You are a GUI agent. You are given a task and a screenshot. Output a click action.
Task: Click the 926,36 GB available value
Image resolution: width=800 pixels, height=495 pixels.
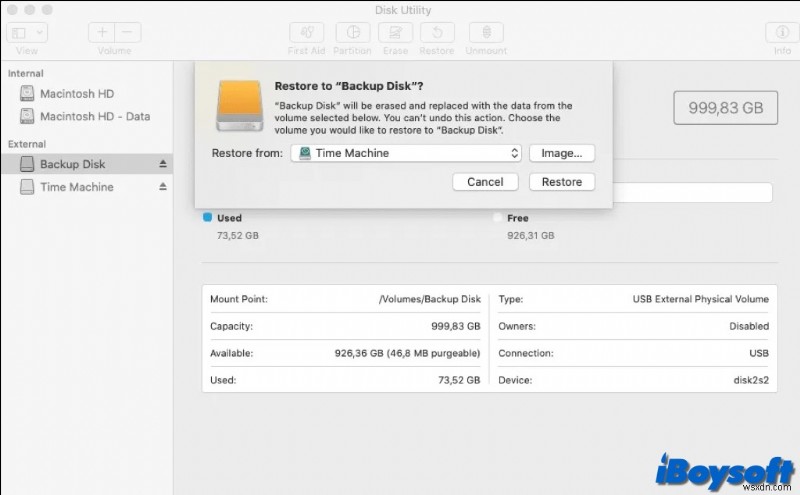[407, 353]
